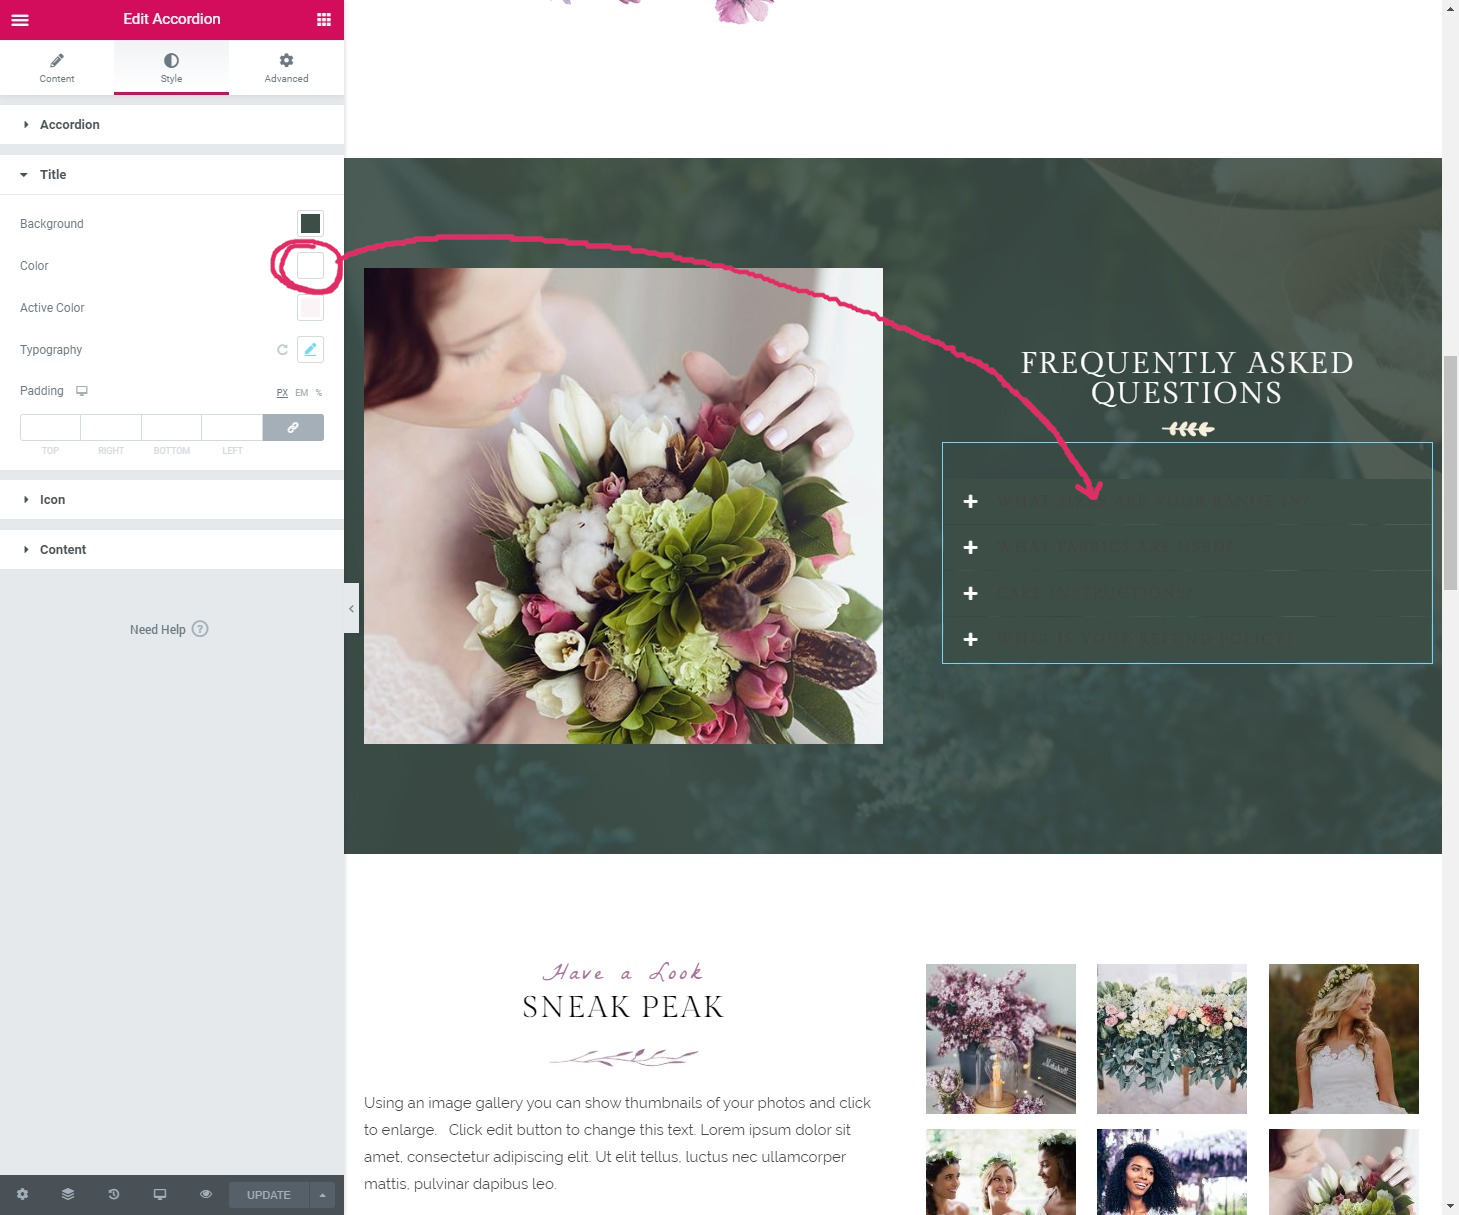Screen dimensions: 1459x1215
Task: Focus the Top padding field
Action: coord(50,427)
